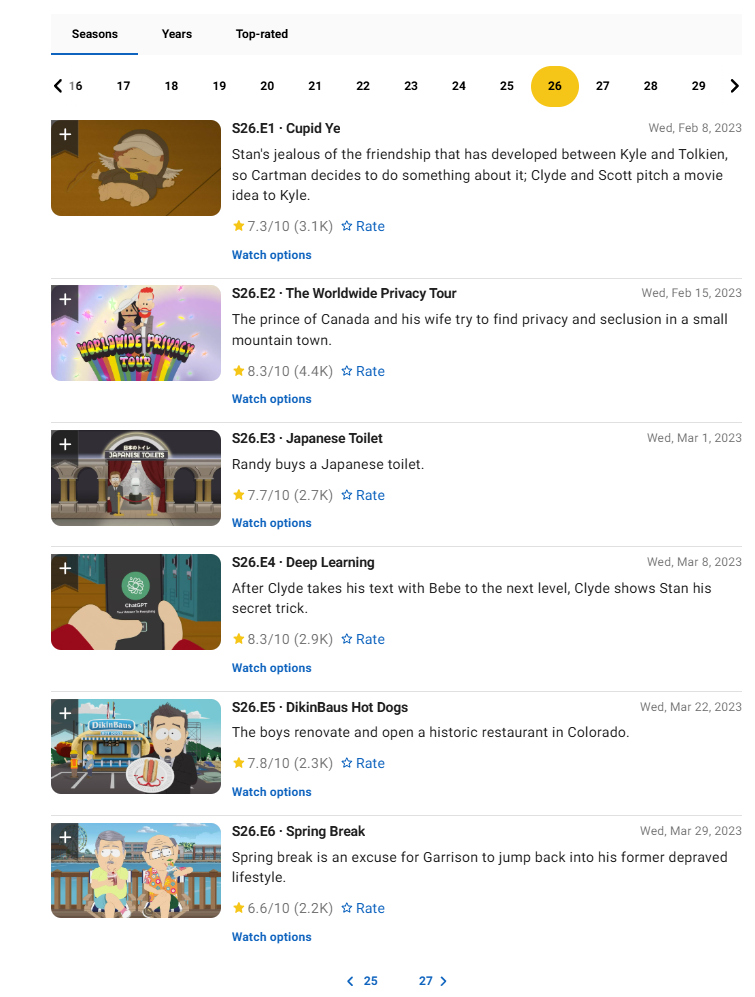Rate the Spring Break episode

click(363, 909)
